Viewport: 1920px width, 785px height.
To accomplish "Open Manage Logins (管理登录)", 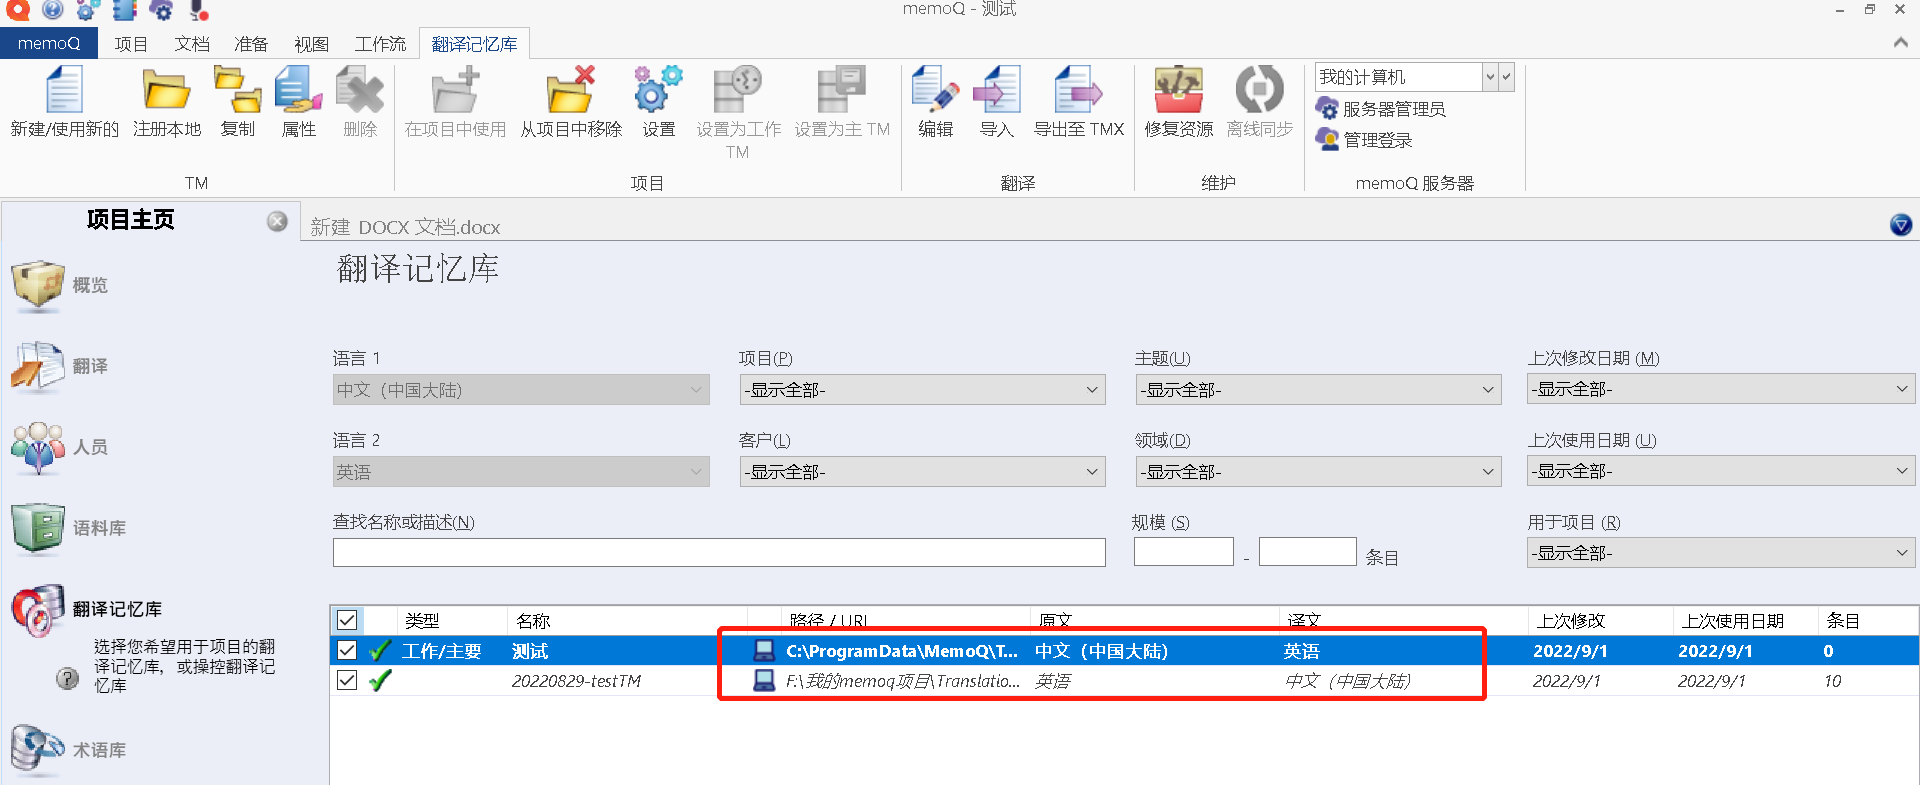I will pyautogui.click(x=1364, y=140).
